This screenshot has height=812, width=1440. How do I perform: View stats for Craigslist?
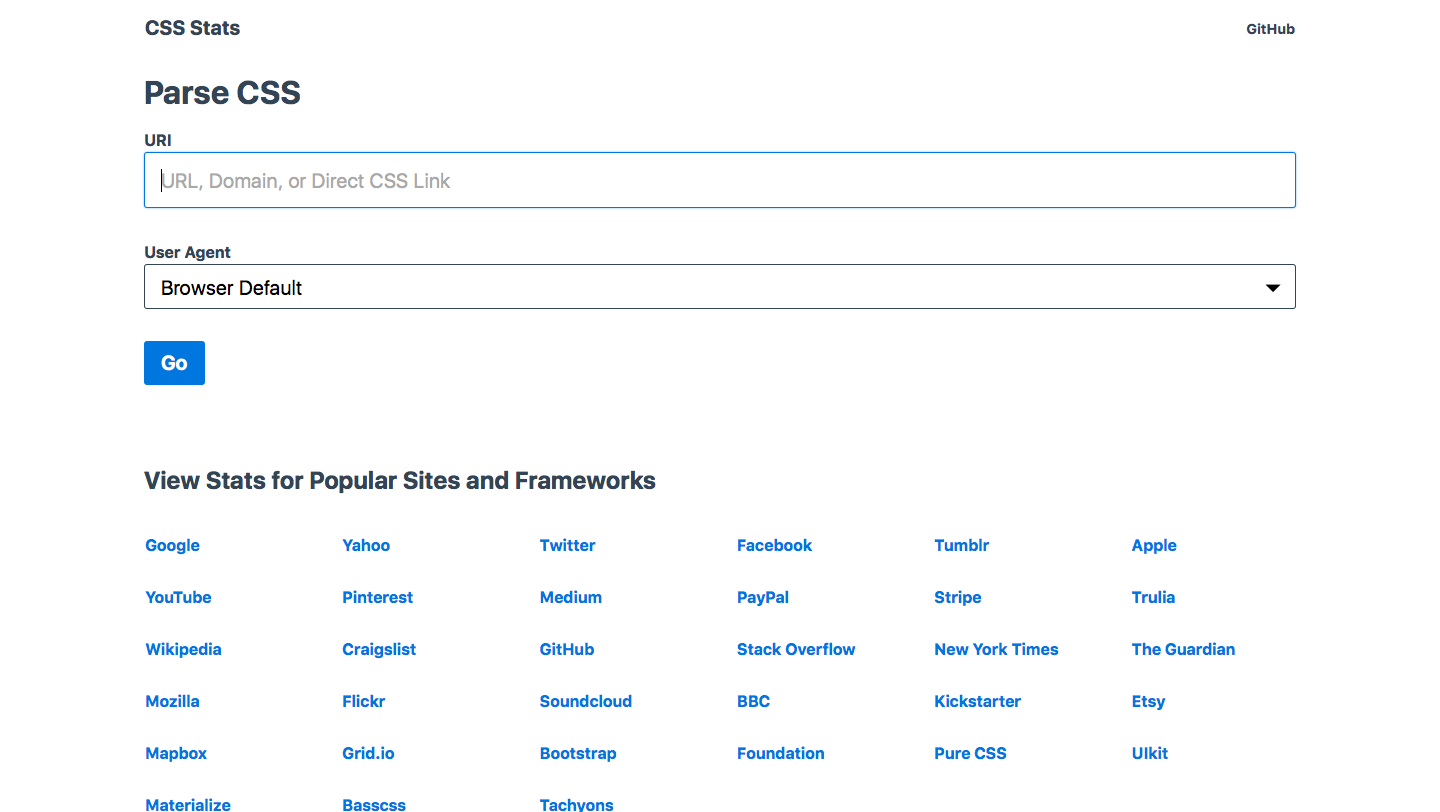379,649
